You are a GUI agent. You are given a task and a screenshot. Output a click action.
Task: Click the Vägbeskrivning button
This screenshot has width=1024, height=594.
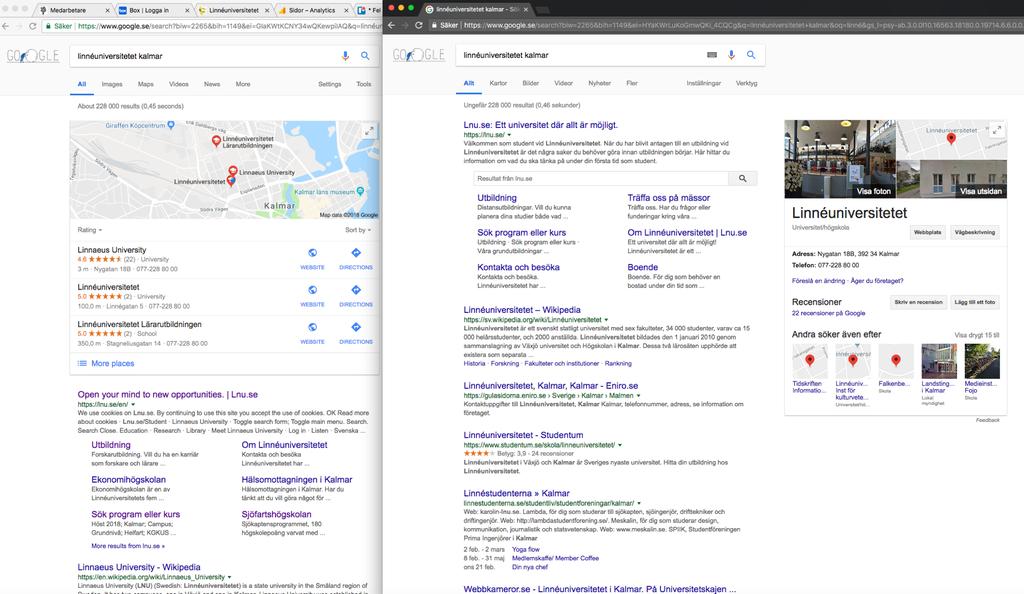coord(975,232)
